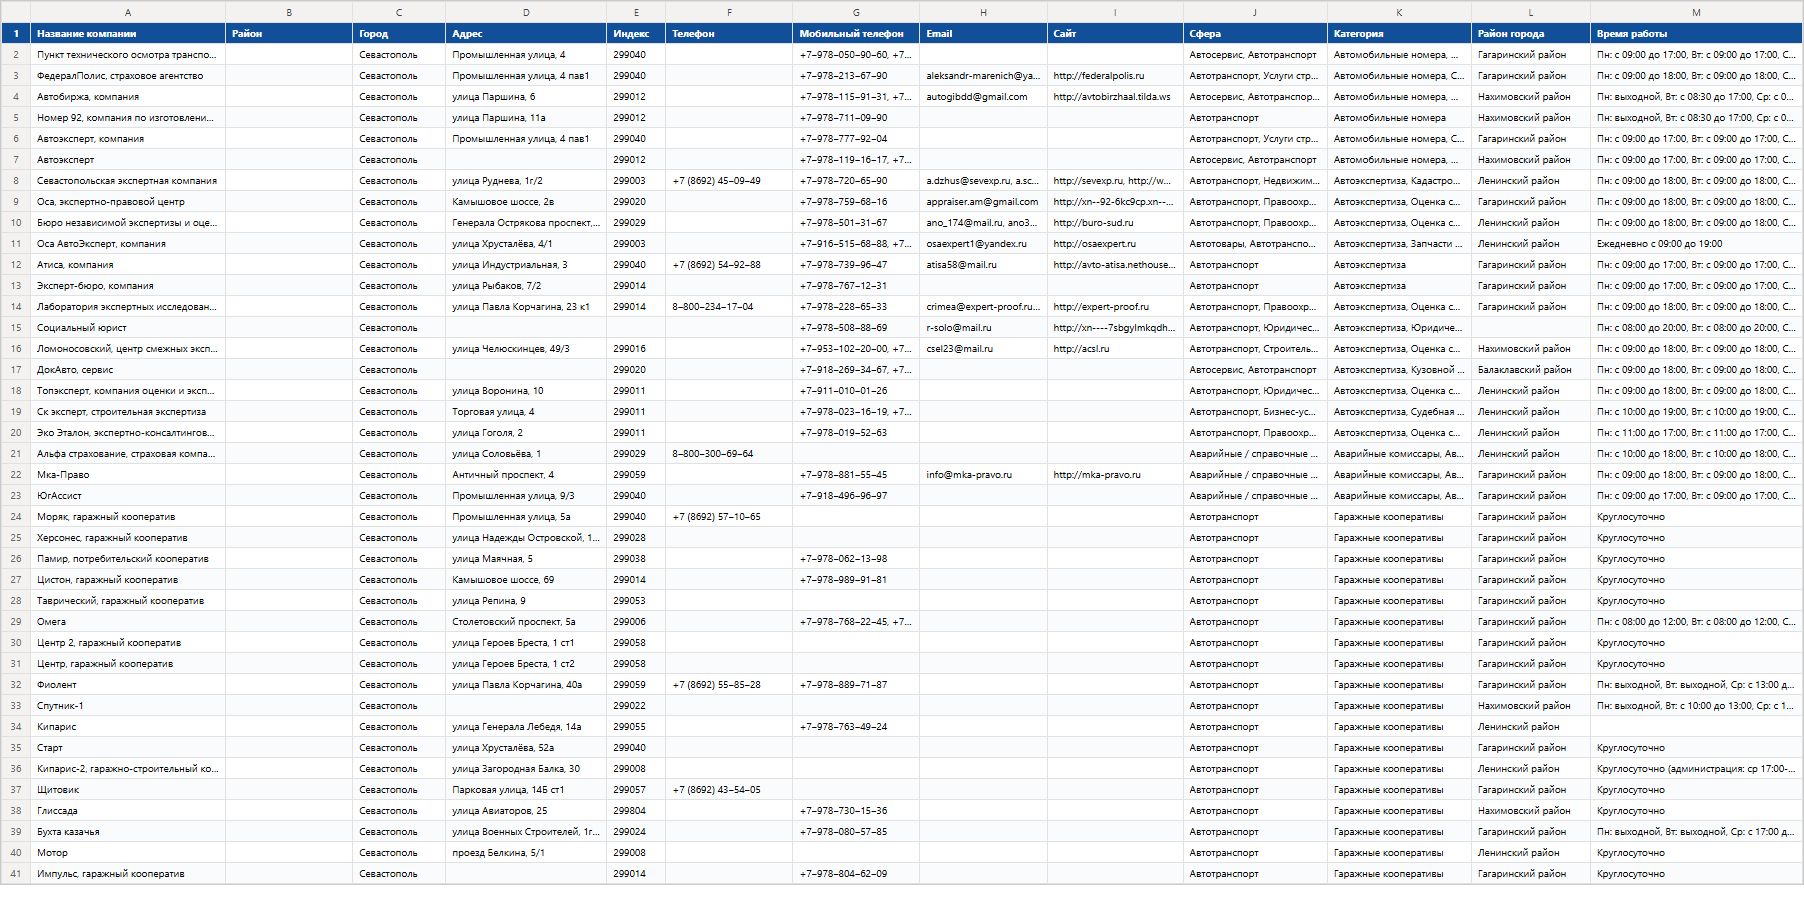Select the column A header letter
The width and height of the screenshot is (1804, 902).
pyautogui.click(x=128, y=12)
